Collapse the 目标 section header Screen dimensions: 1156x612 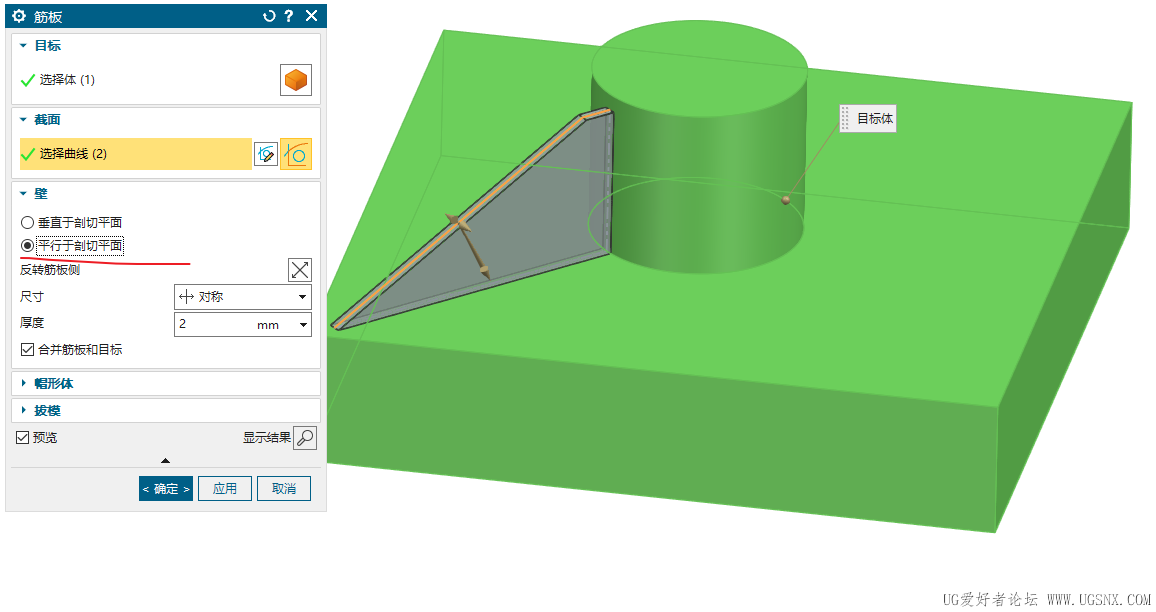[x=47, y=46]
